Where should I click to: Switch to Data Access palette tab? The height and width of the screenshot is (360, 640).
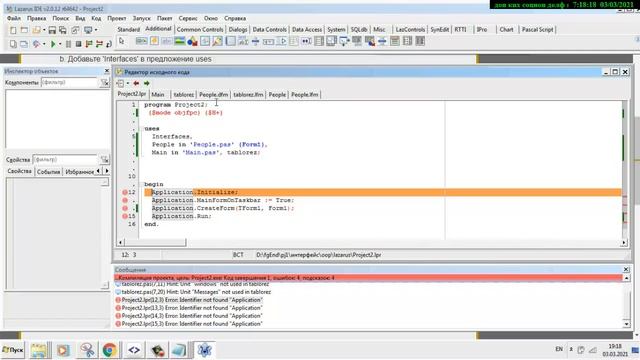pyautogui.click(x=307, y=29)
